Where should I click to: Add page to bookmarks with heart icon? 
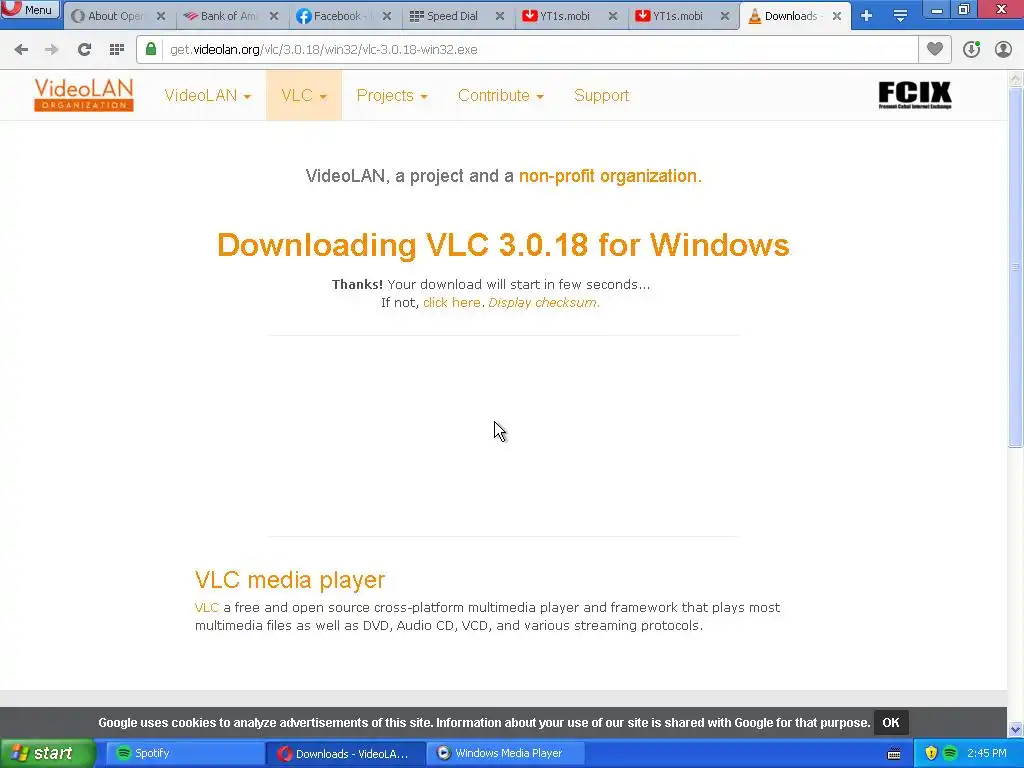pos(935,50)
